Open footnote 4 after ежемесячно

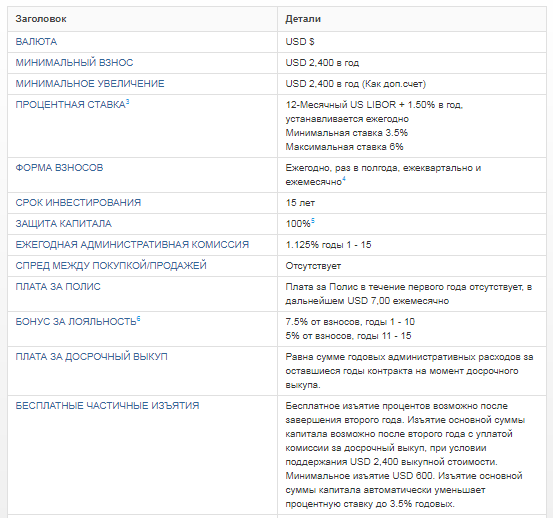(x=344, y=179)
